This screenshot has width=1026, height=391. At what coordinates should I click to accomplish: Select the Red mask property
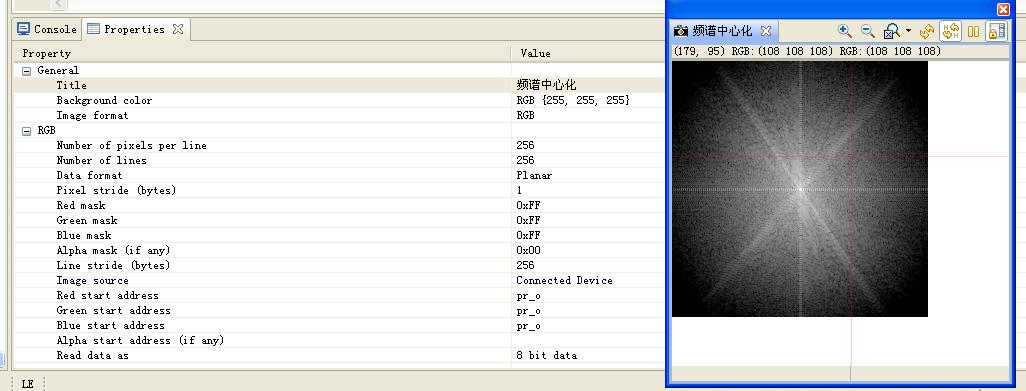click(80, 205)
